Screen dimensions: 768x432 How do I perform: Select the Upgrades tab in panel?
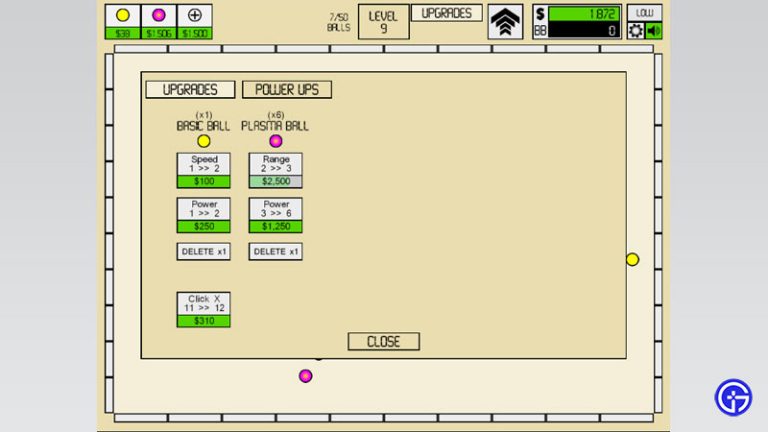(190, 90)
